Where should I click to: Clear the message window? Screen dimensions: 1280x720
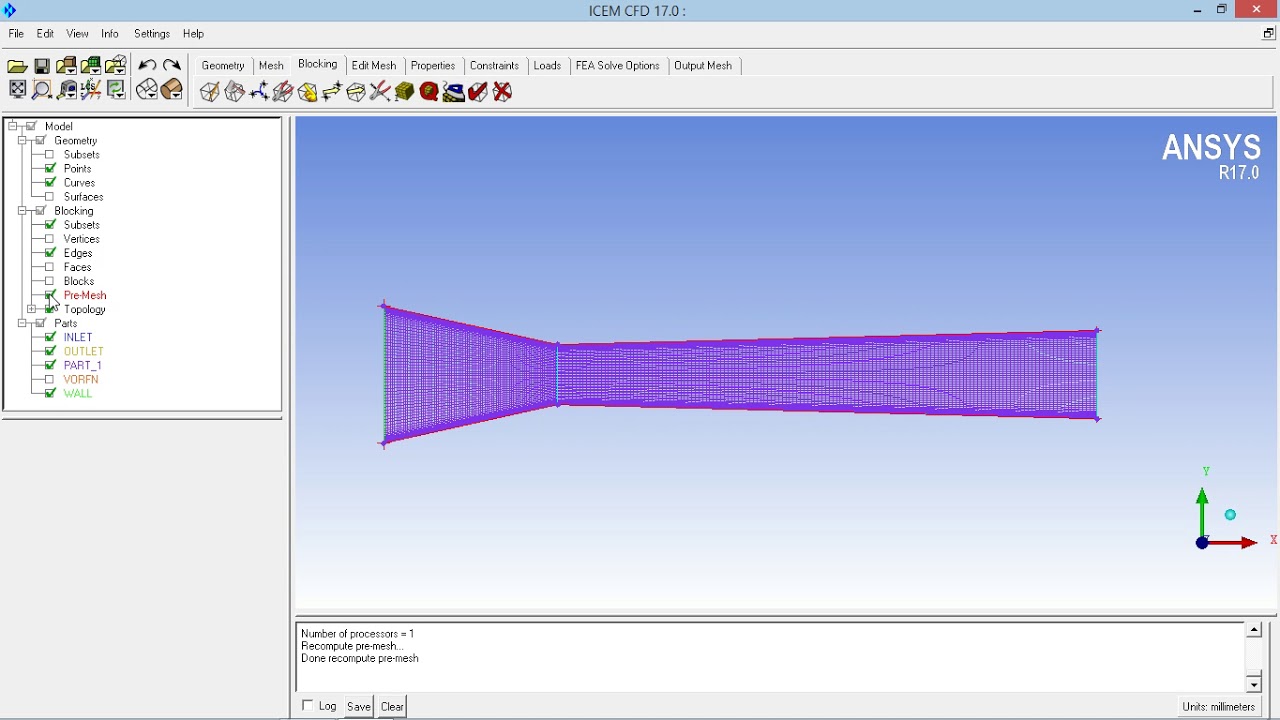pyautogui.click(x=392, y=706)
